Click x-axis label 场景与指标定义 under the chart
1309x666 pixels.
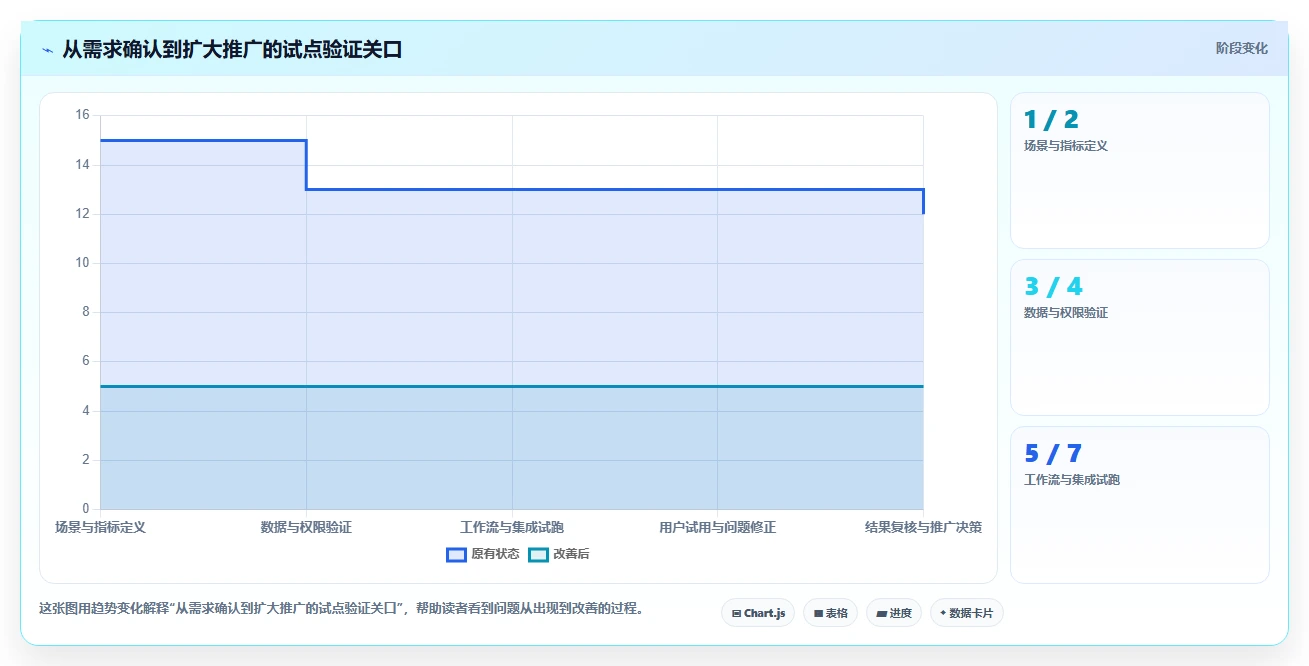click(x=100, y=527)
